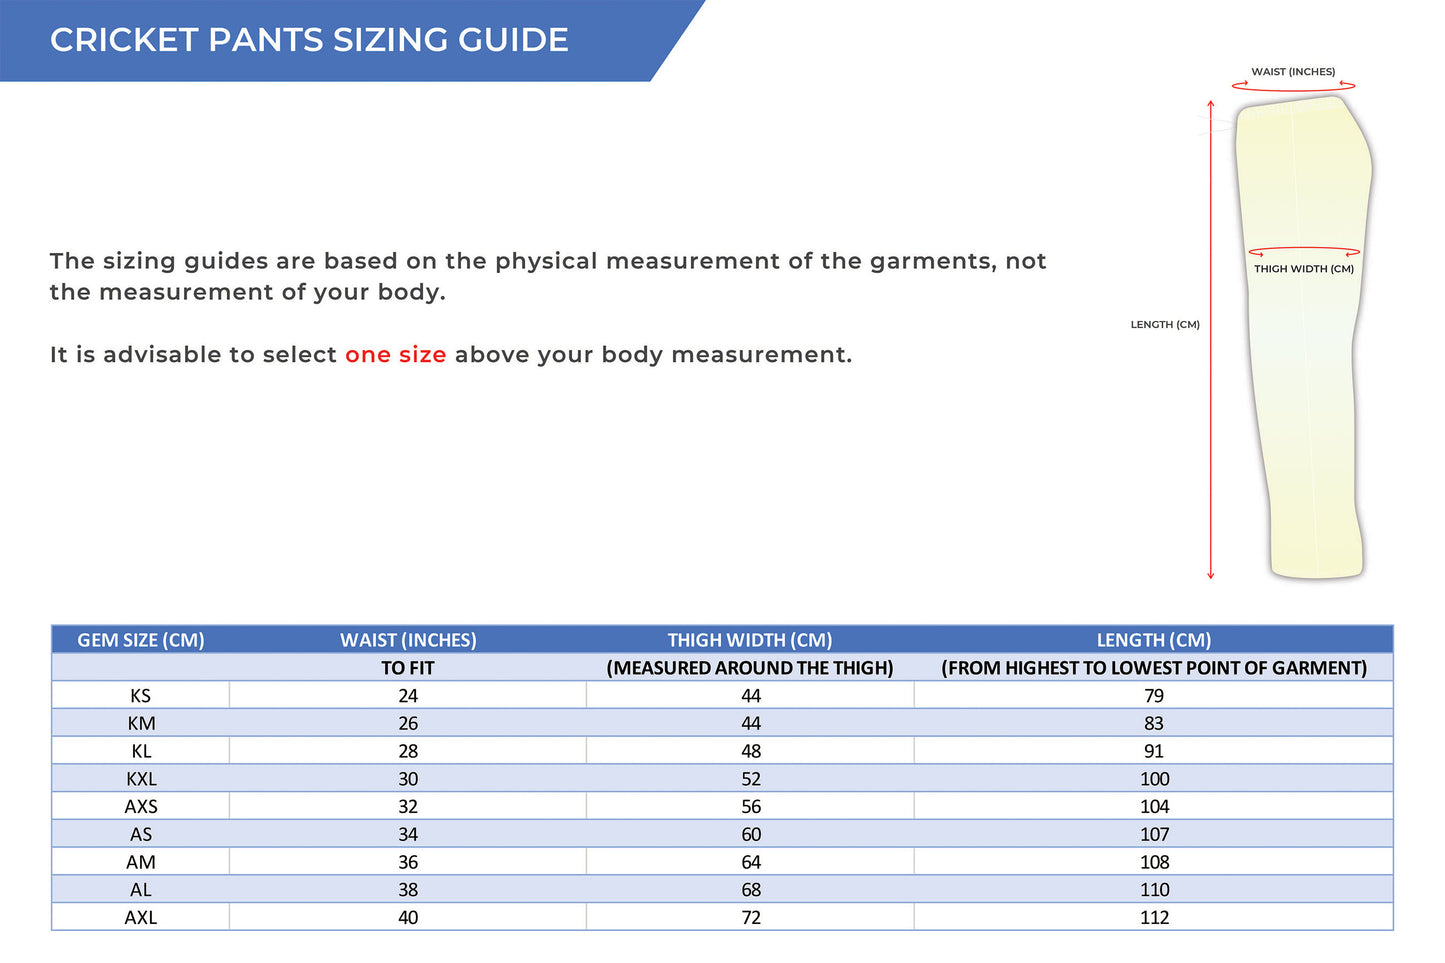This screenshot has width=1445, height=963.
Task: Select the KL thigh width value 48
Action: 751,751
